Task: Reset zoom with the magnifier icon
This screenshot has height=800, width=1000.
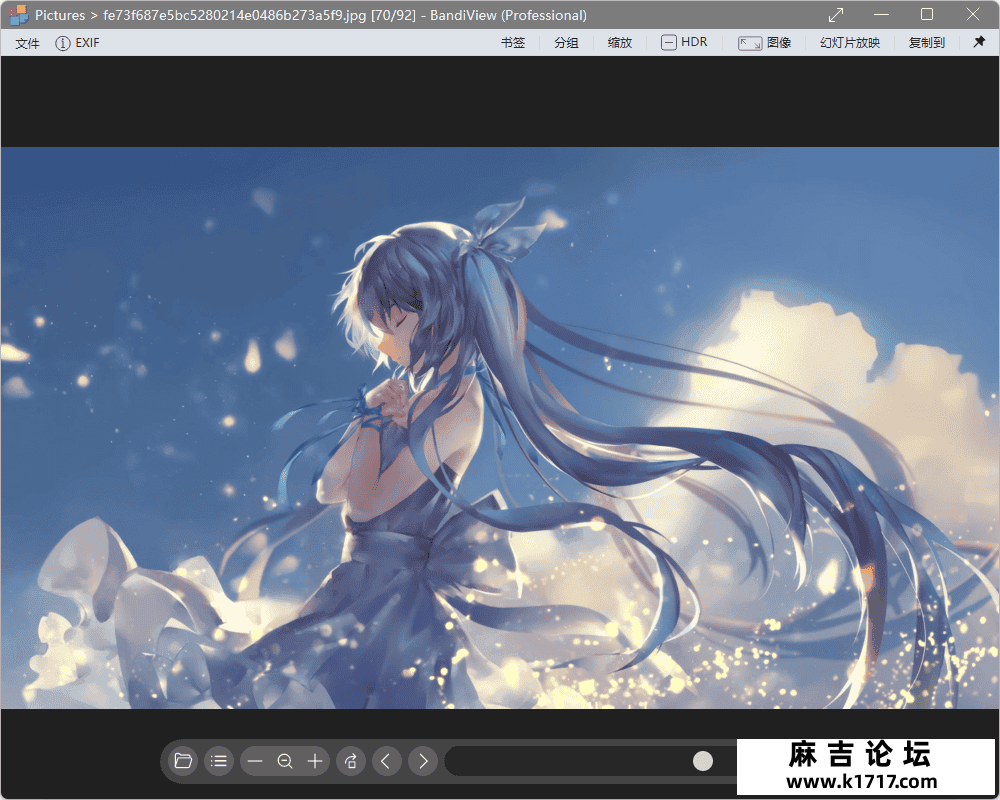Action: pos(285,761)
